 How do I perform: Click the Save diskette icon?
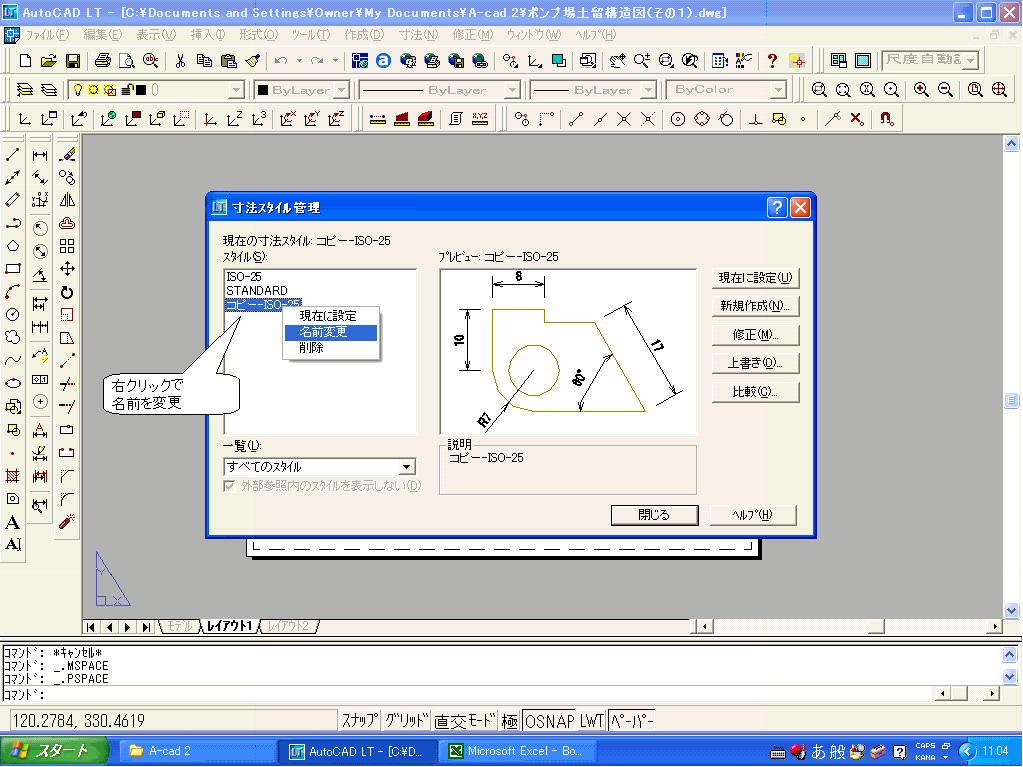[72, 61]
